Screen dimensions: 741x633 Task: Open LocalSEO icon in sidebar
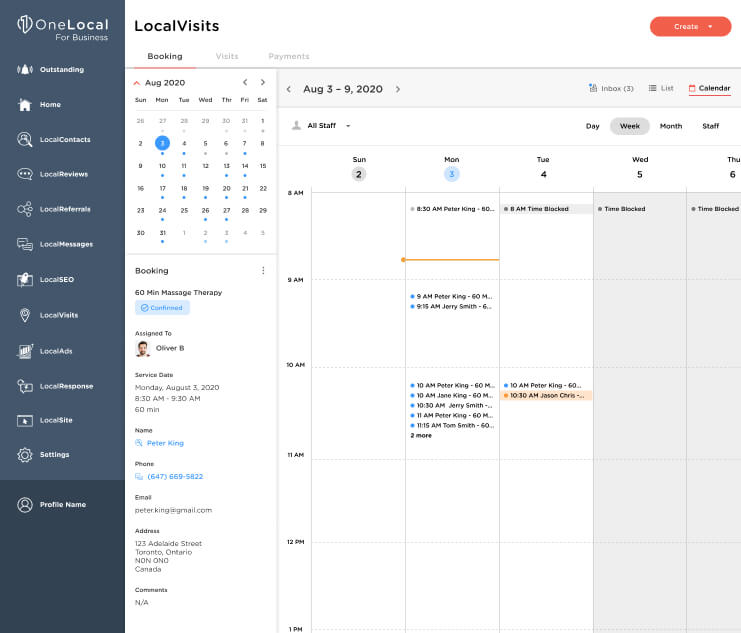tap(25, 279)
